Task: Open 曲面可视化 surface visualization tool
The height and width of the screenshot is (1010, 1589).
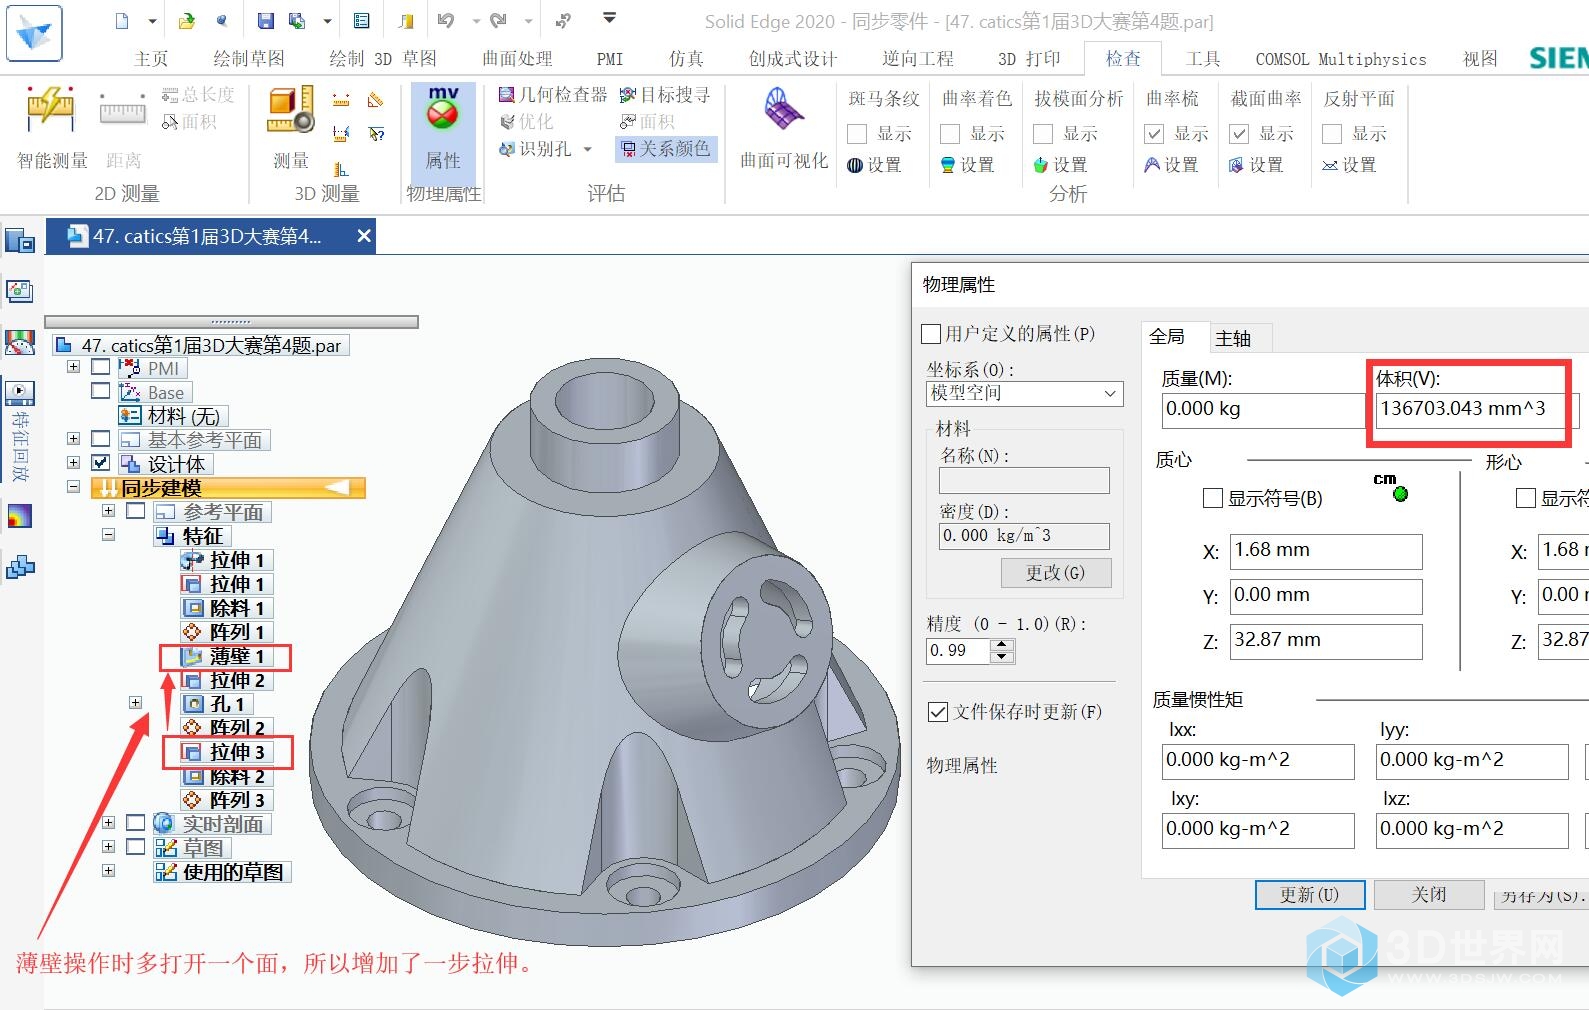Action: pyautogui.click(x=784, y=127)
